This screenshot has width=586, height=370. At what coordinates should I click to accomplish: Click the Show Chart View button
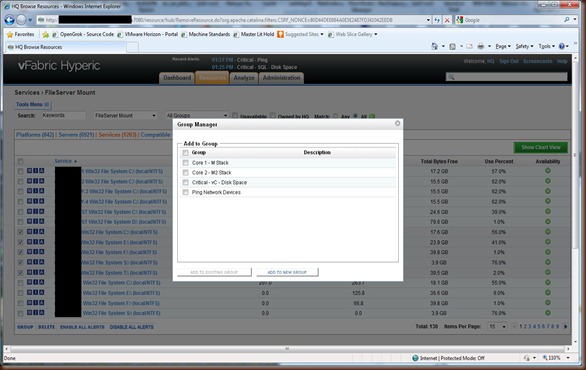click(x=541, y=147)
